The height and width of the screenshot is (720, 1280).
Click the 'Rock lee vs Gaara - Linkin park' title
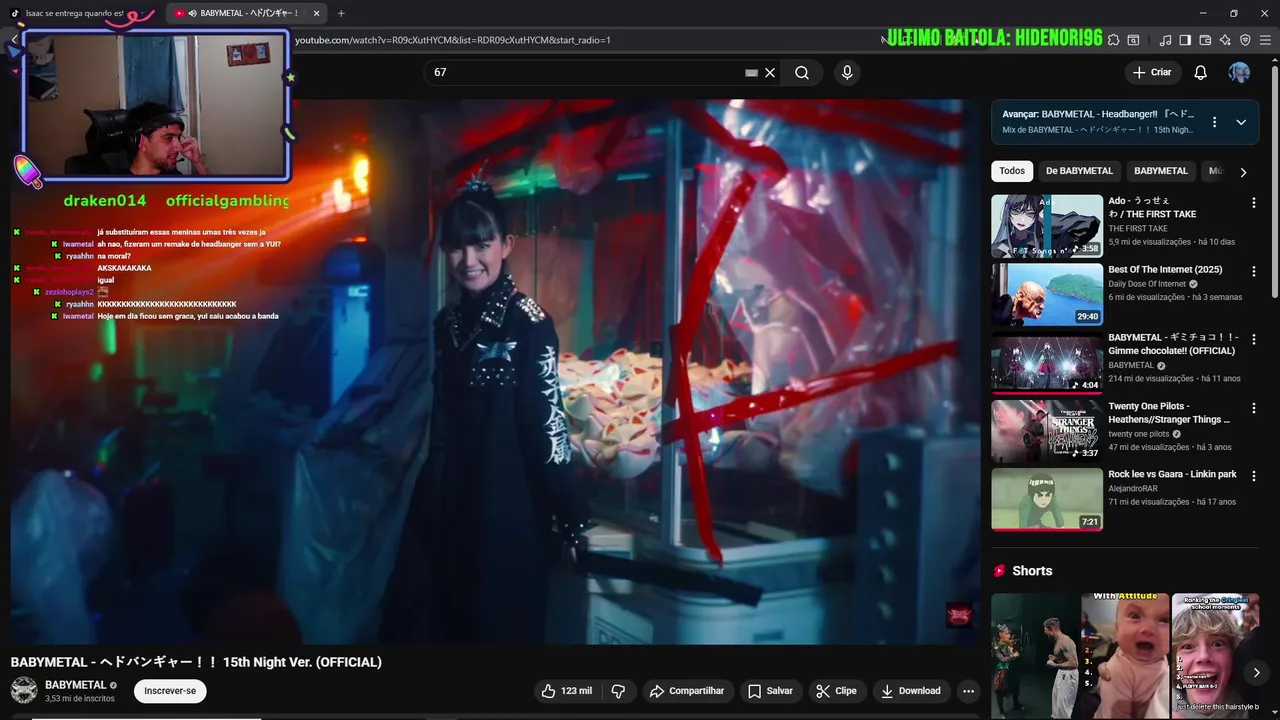[x=1172, y=474]
